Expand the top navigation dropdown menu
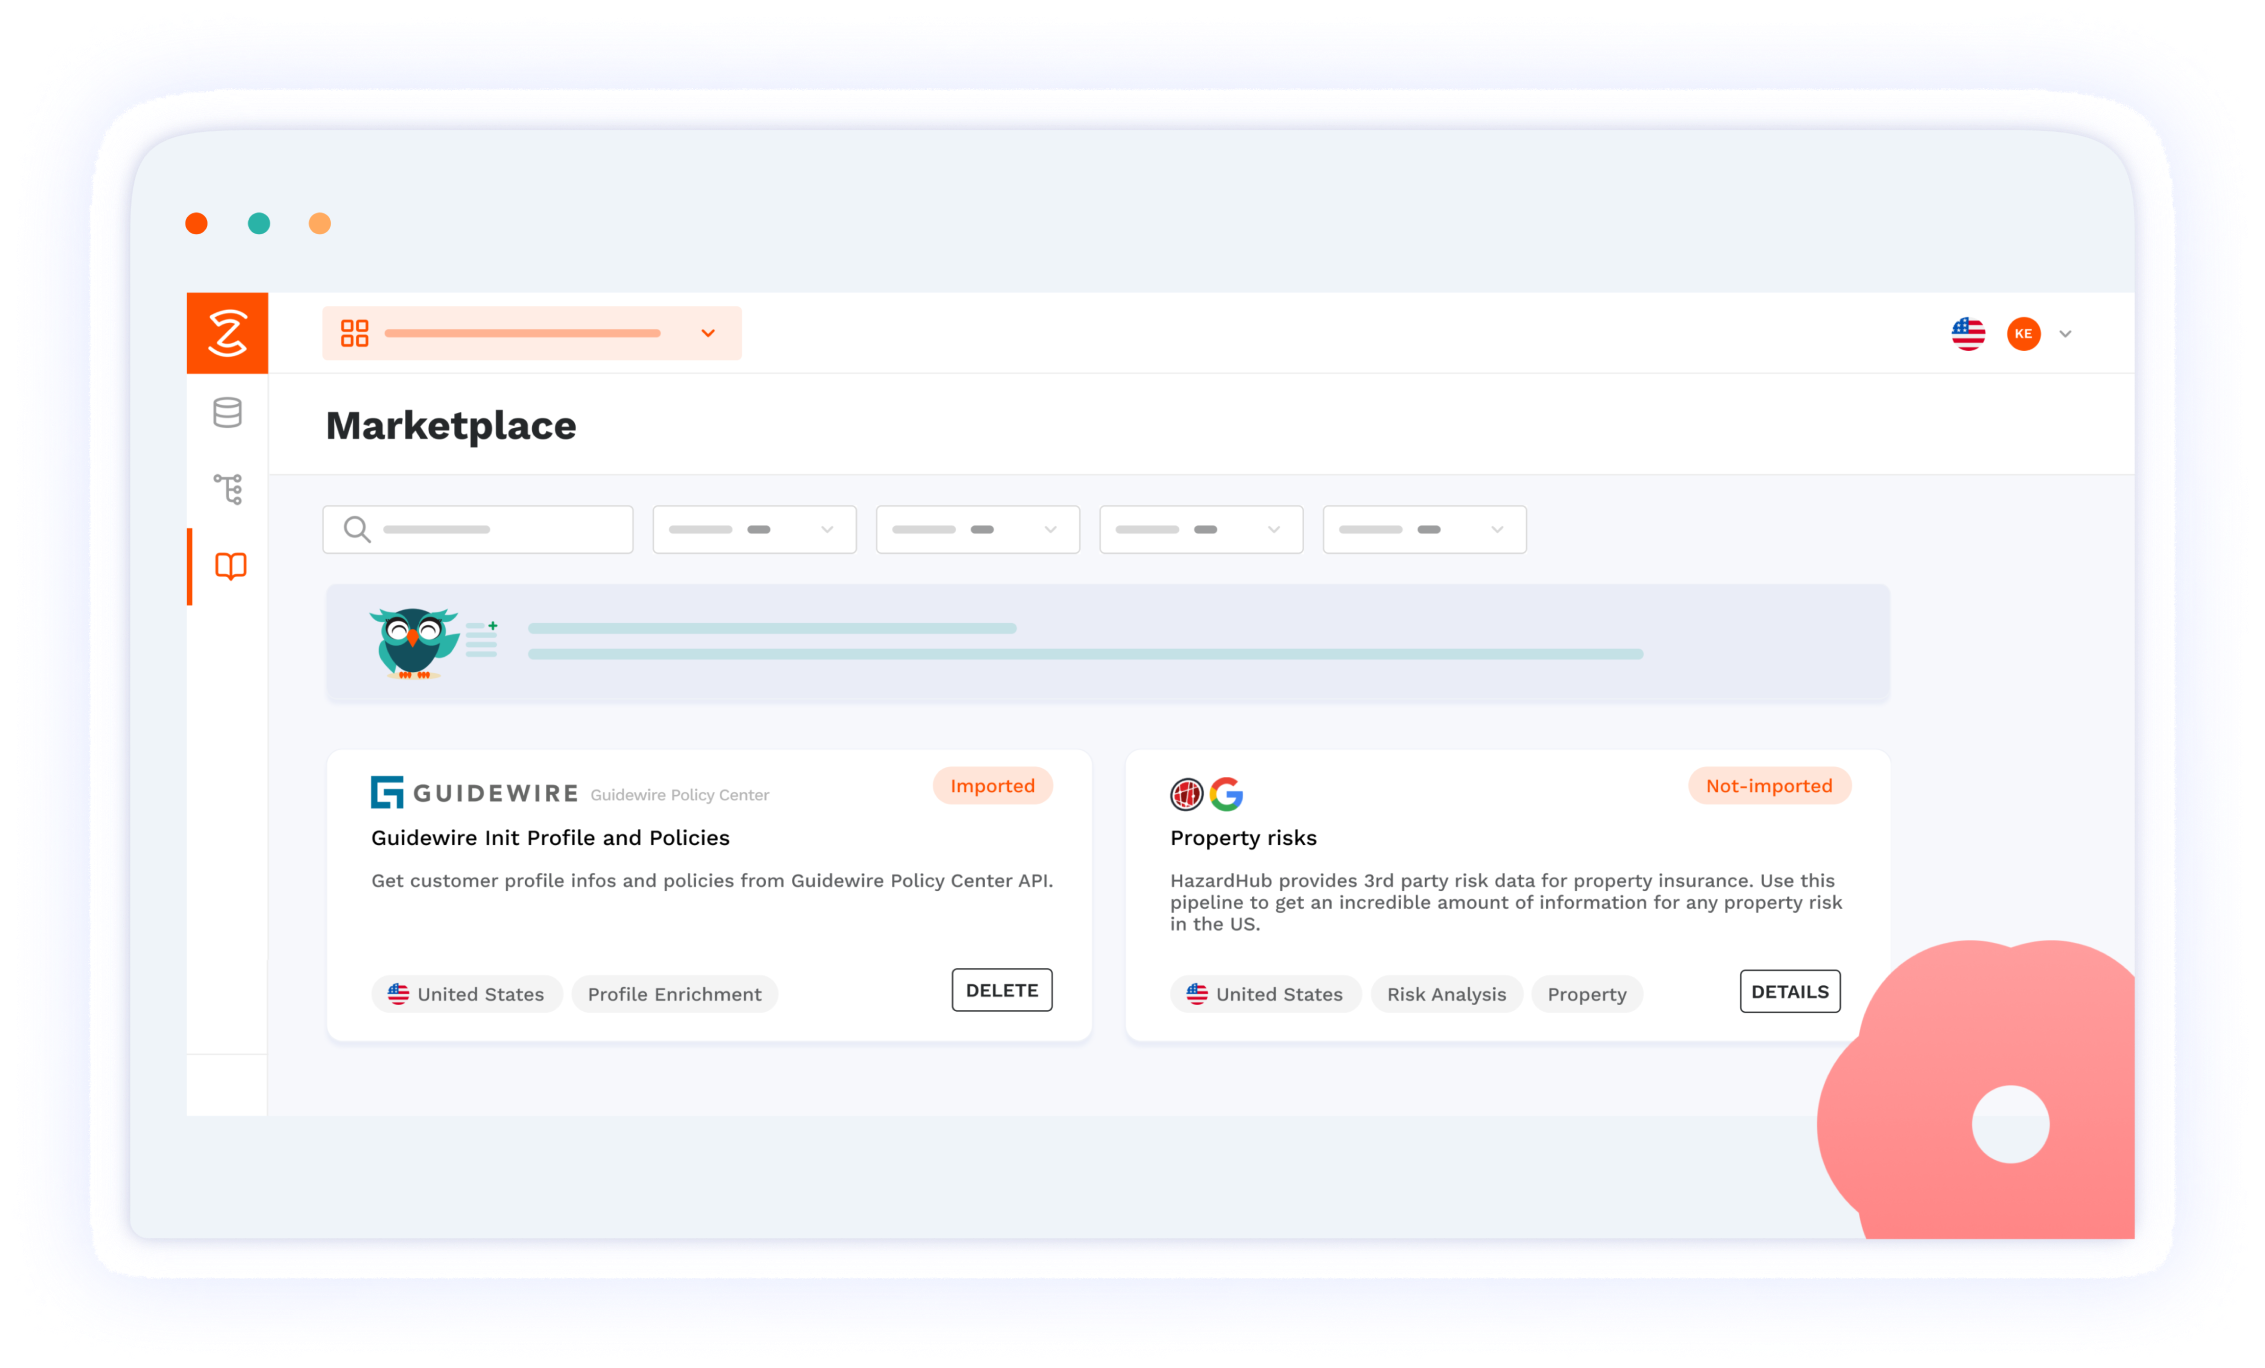This screenshot has width=2265, height=1368. pos(709,333)
